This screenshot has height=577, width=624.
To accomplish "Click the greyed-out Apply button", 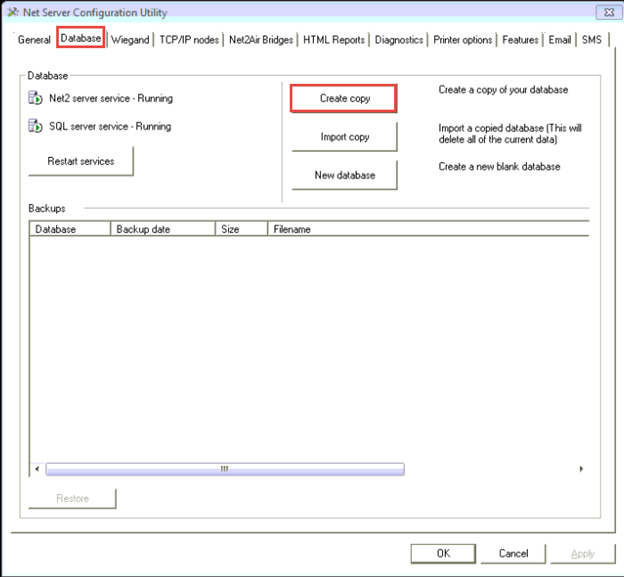I will pos(583,554).
